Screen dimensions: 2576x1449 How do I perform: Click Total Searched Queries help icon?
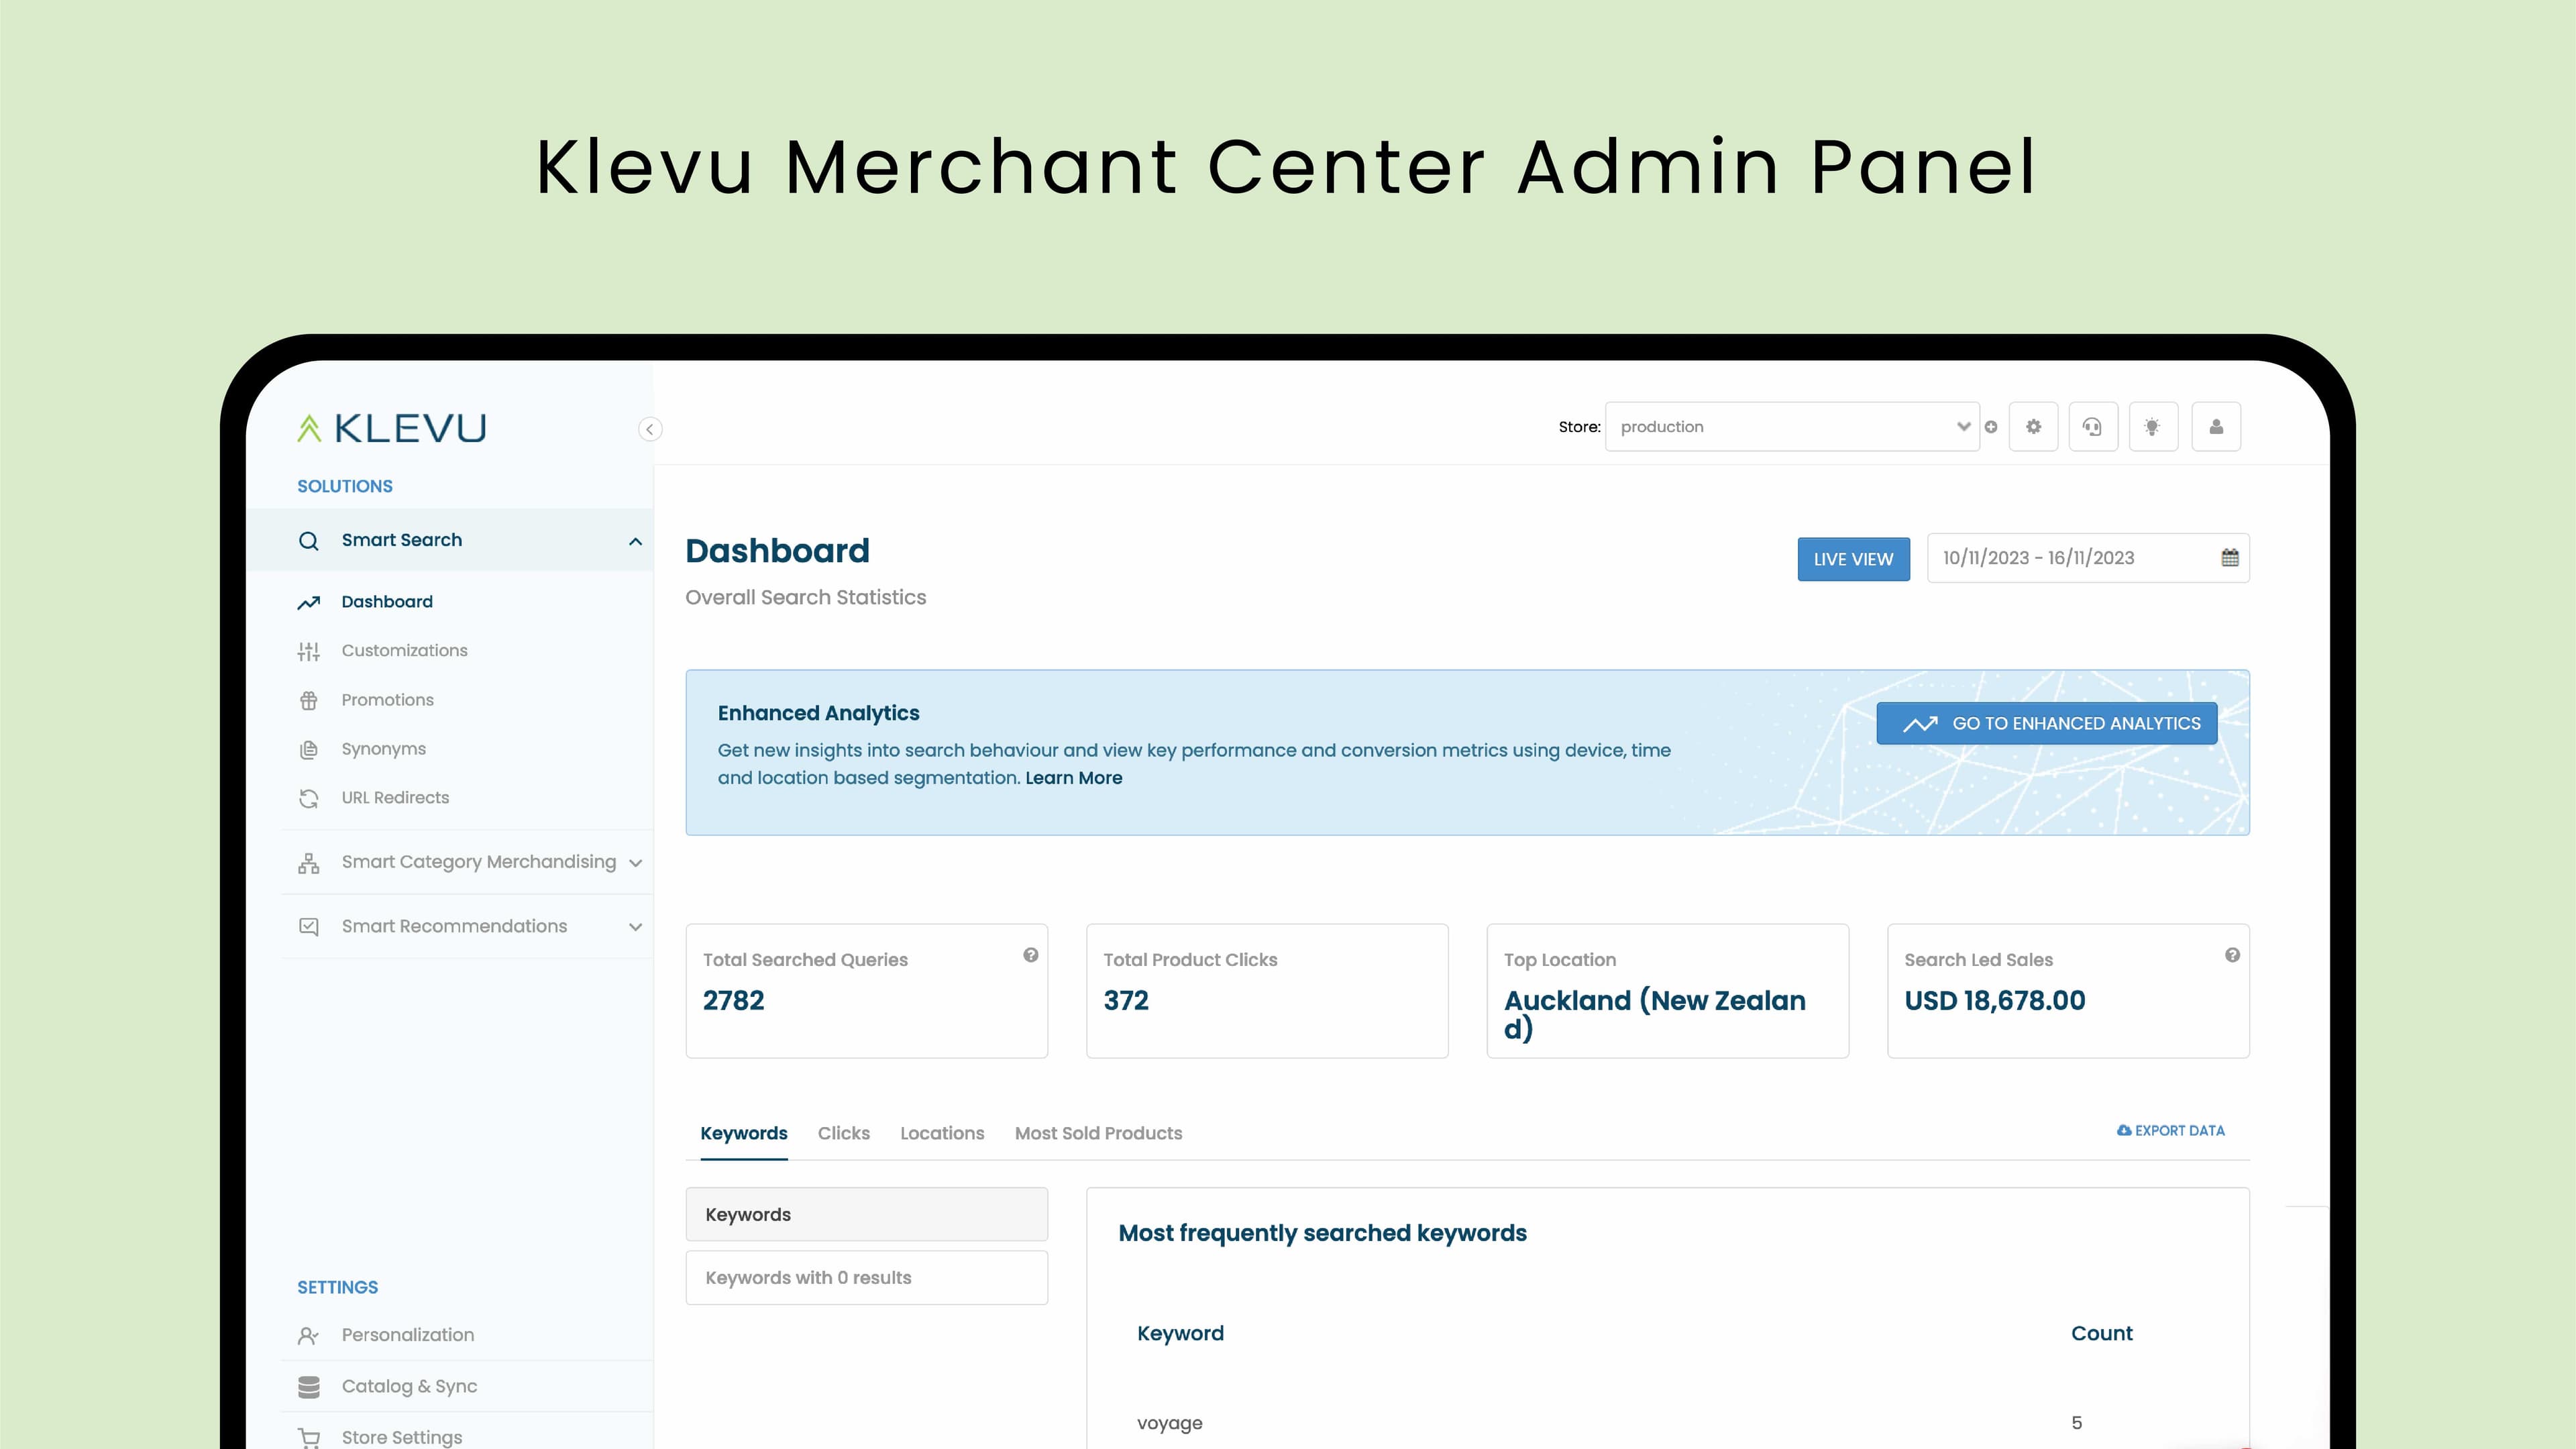tap(1030, 955)
